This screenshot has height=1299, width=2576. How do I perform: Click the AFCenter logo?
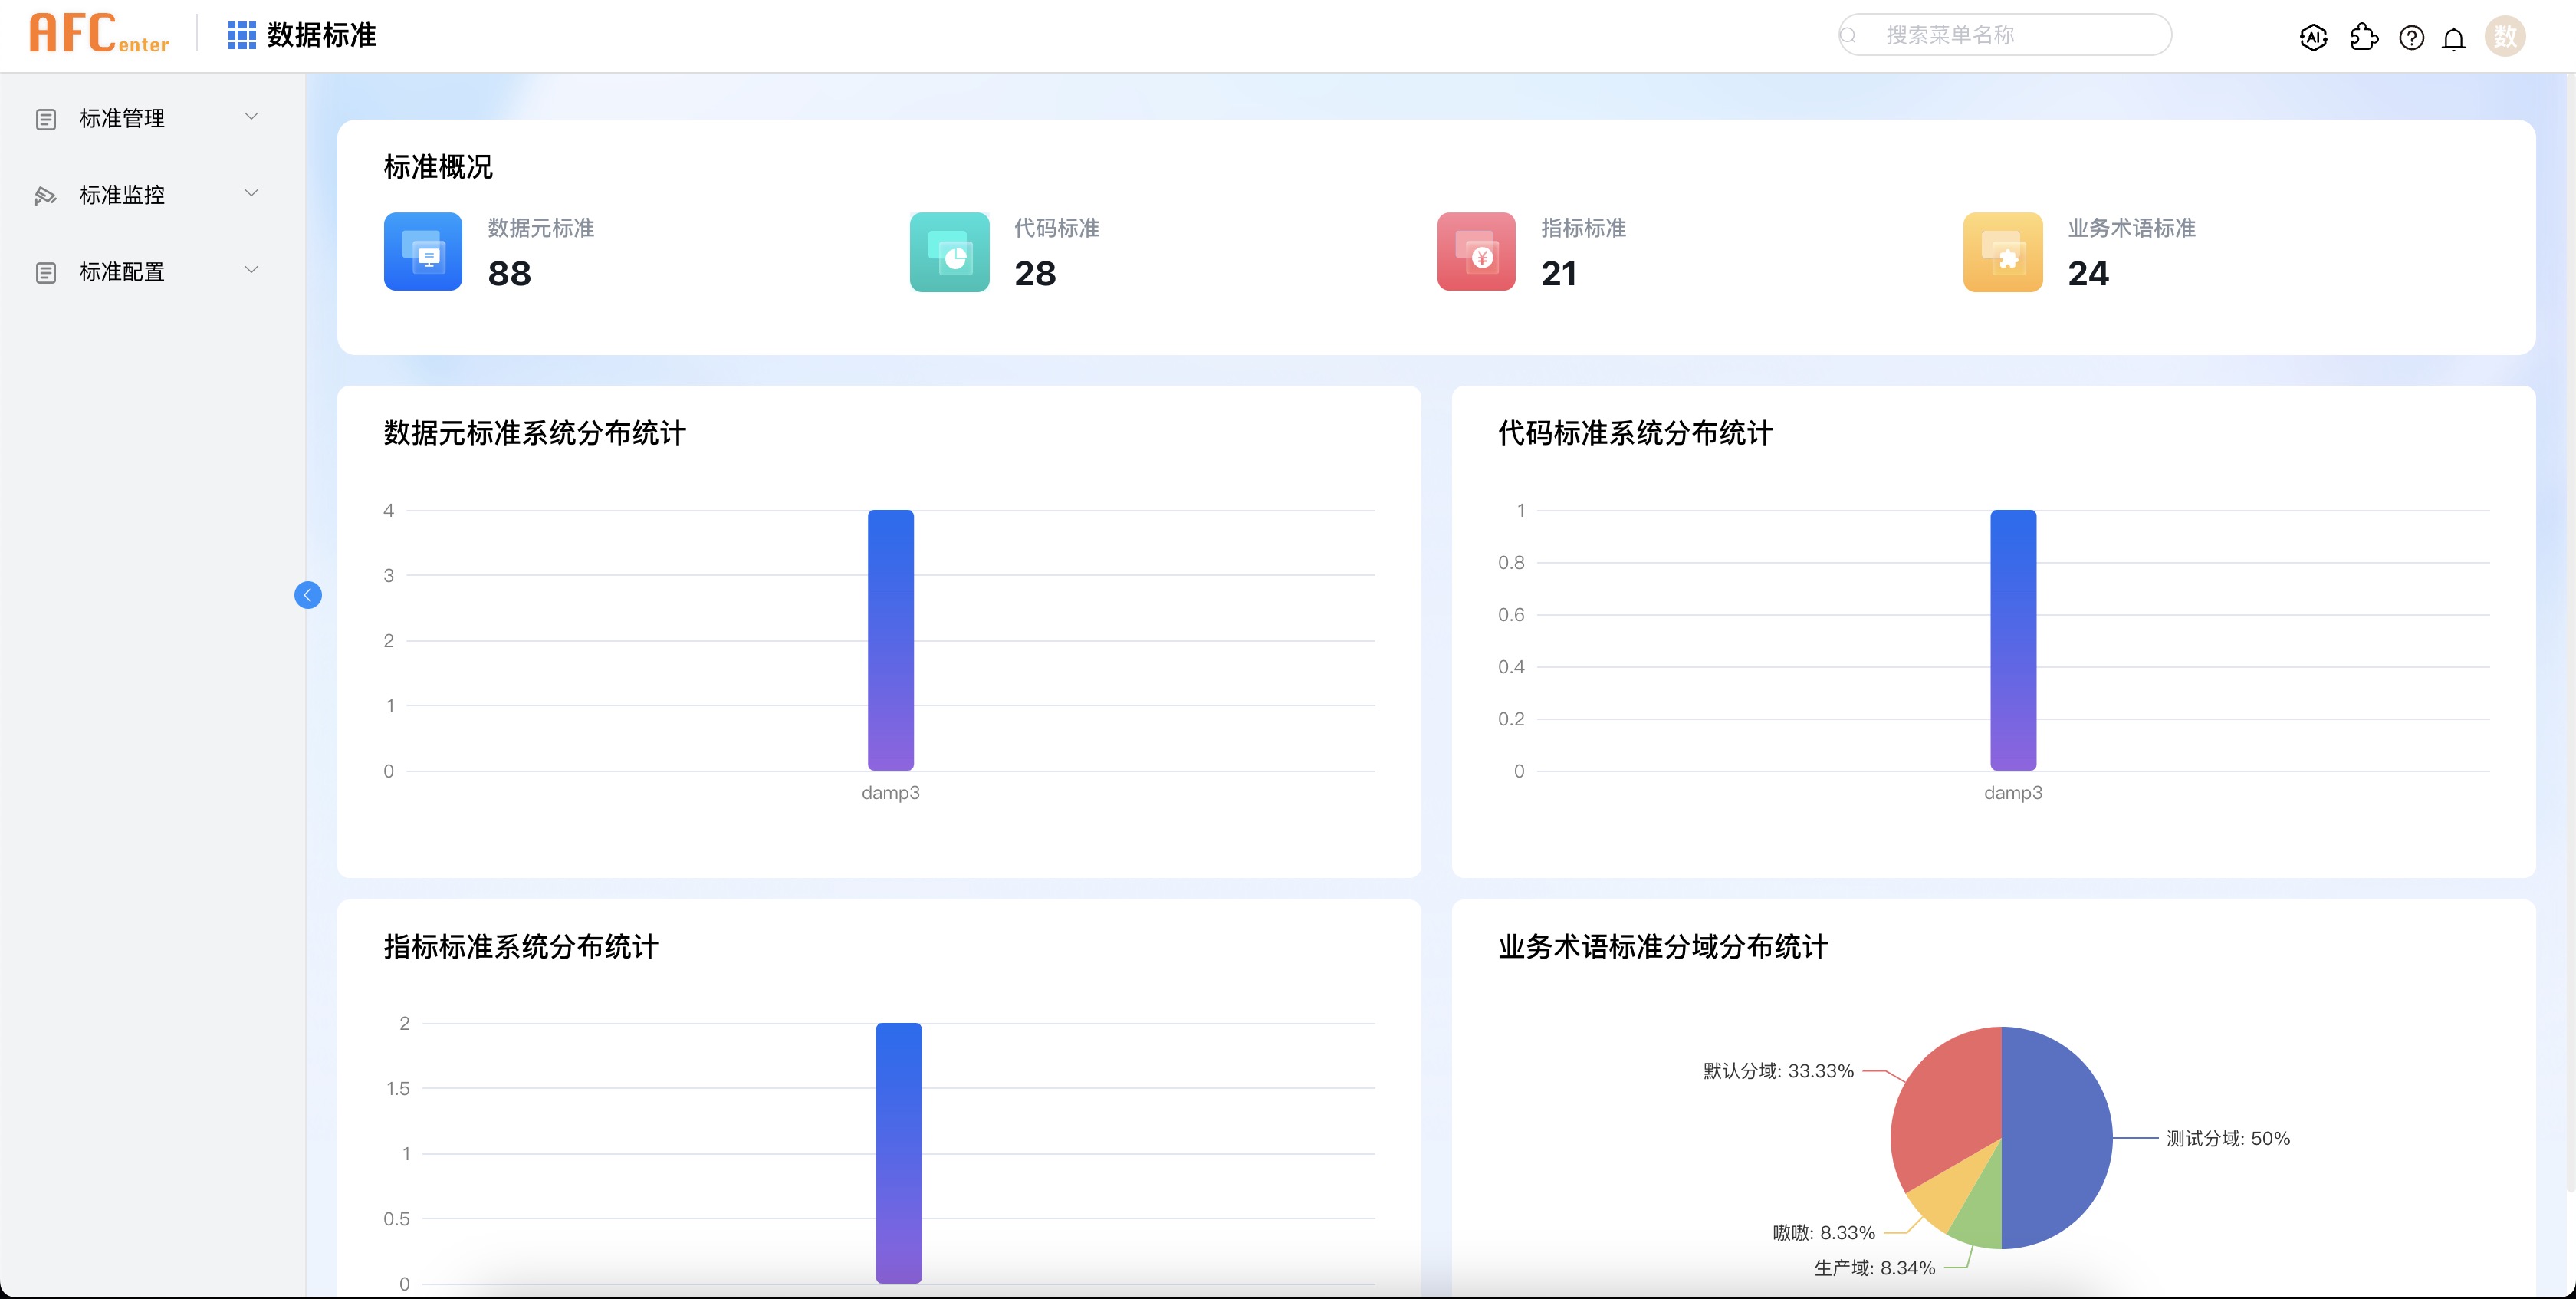[99, 34]
